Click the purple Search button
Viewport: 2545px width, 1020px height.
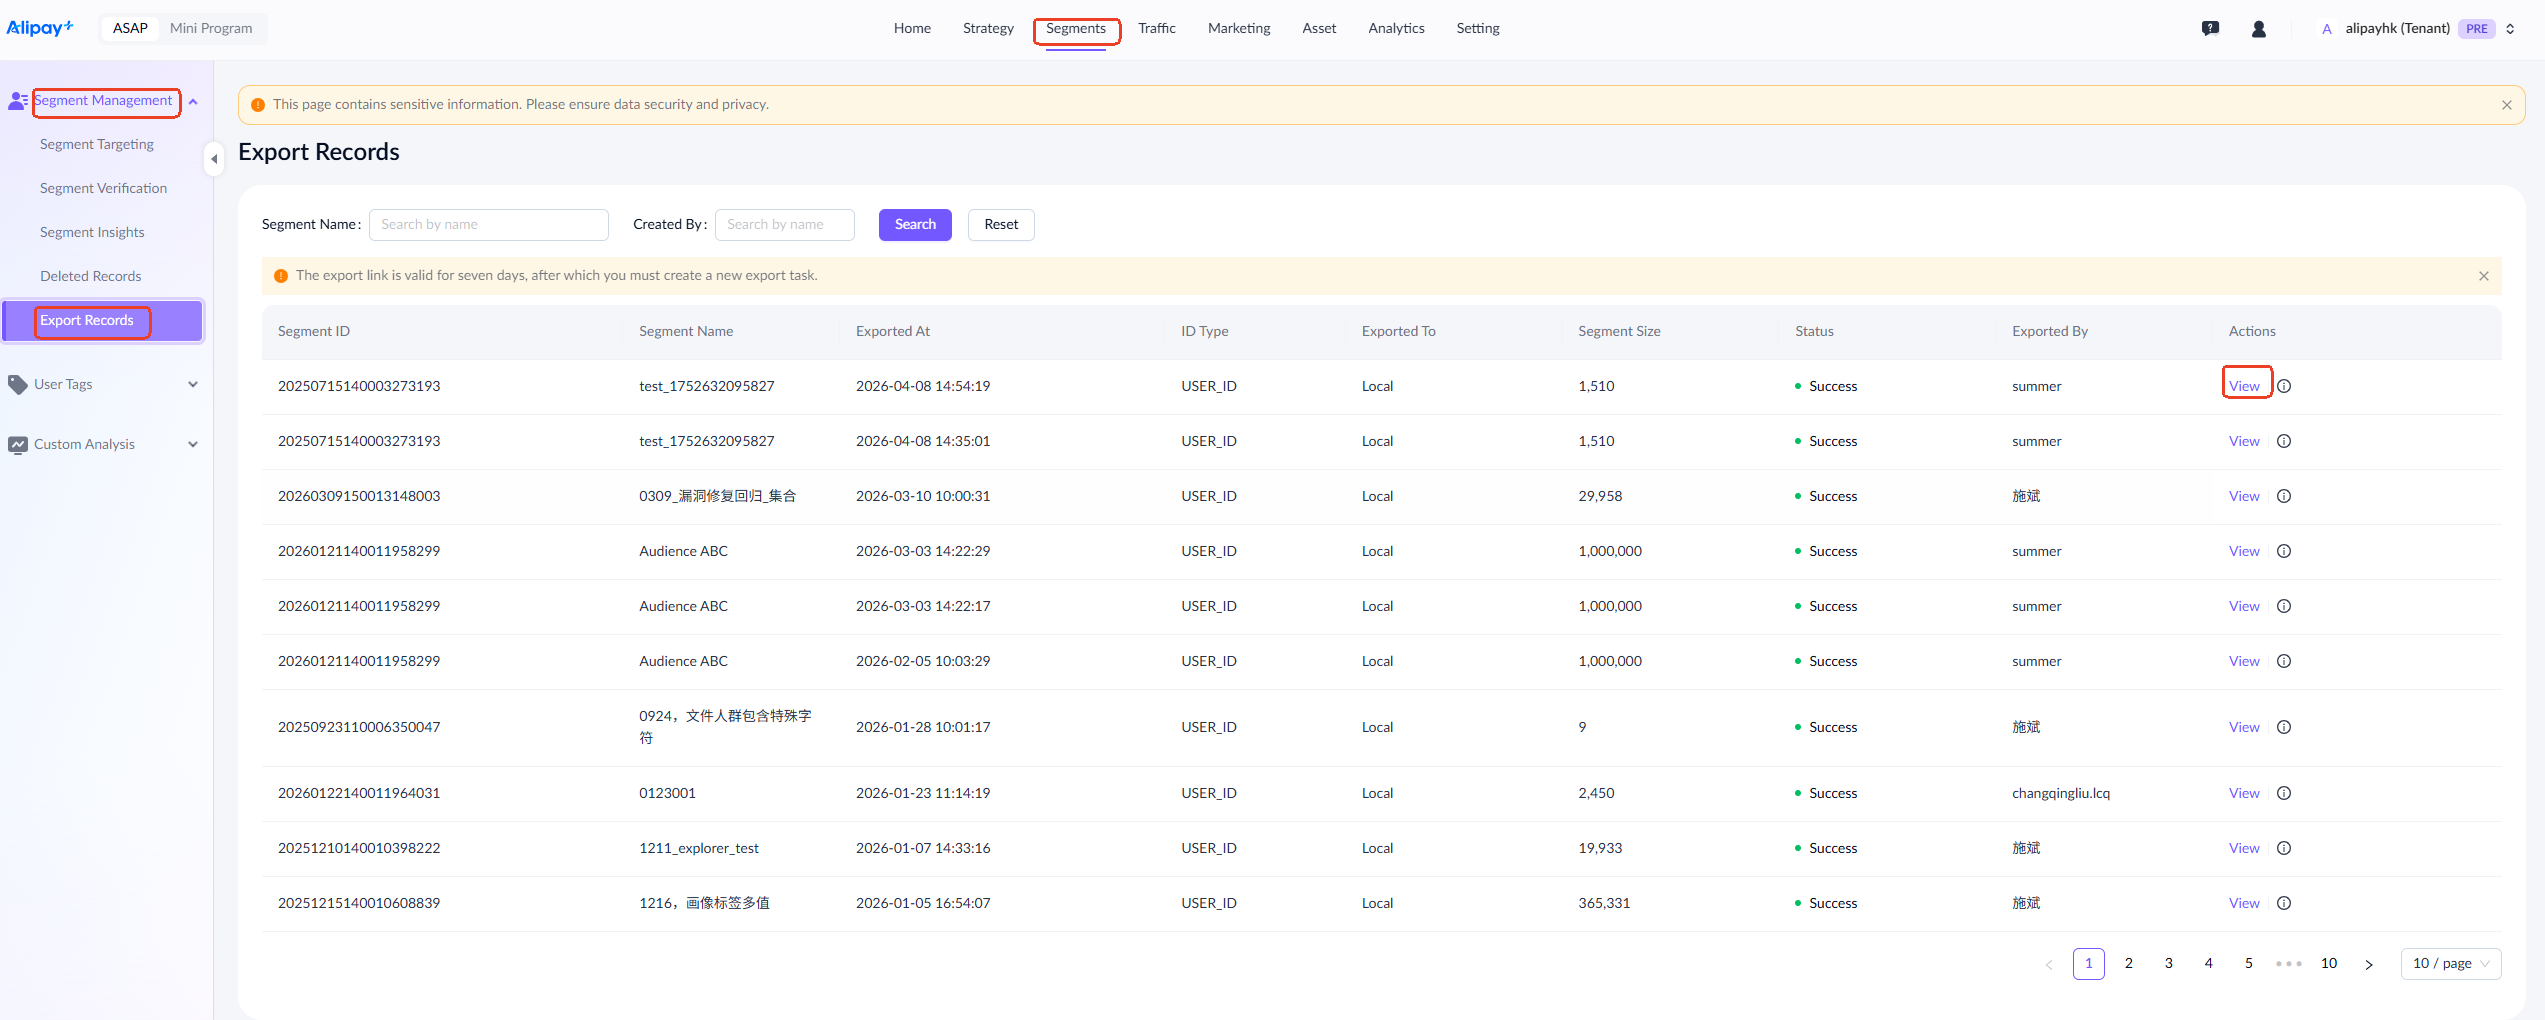point(914,224)
